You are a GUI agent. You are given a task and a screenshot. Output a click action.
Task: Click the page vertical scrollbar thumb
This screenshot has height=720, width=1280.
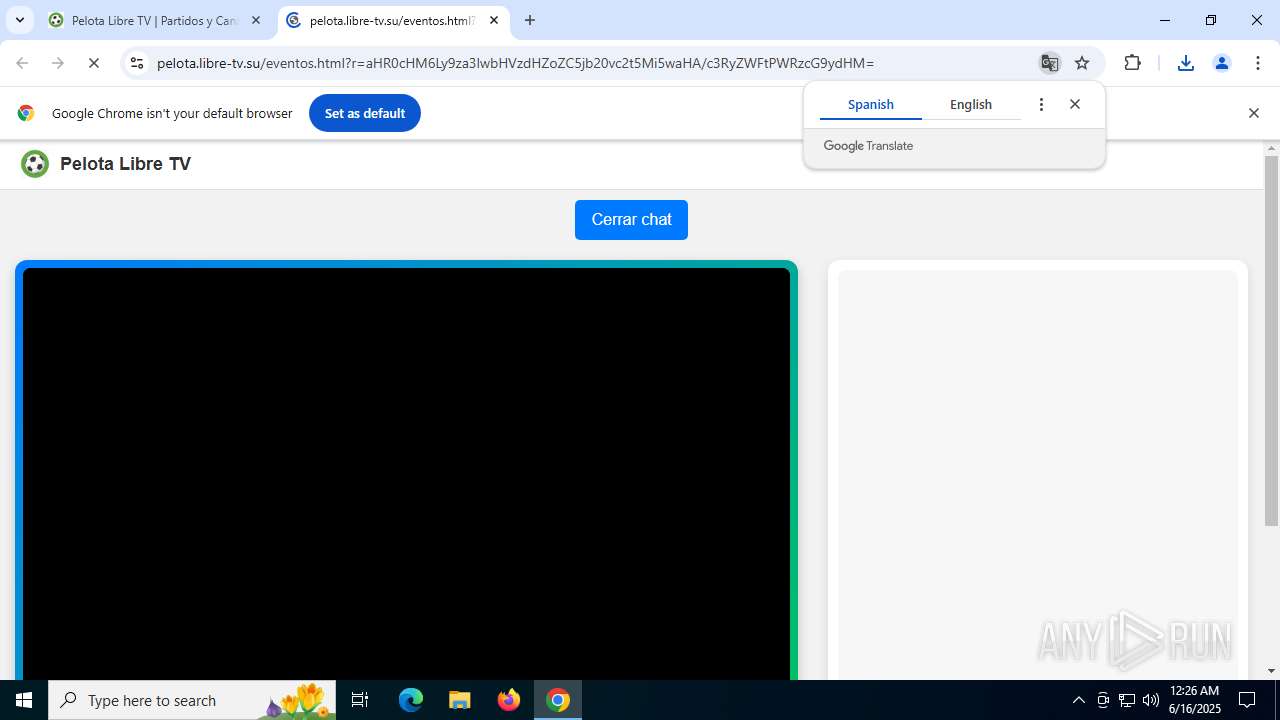pyautogui.click(x=1271, y=340)
